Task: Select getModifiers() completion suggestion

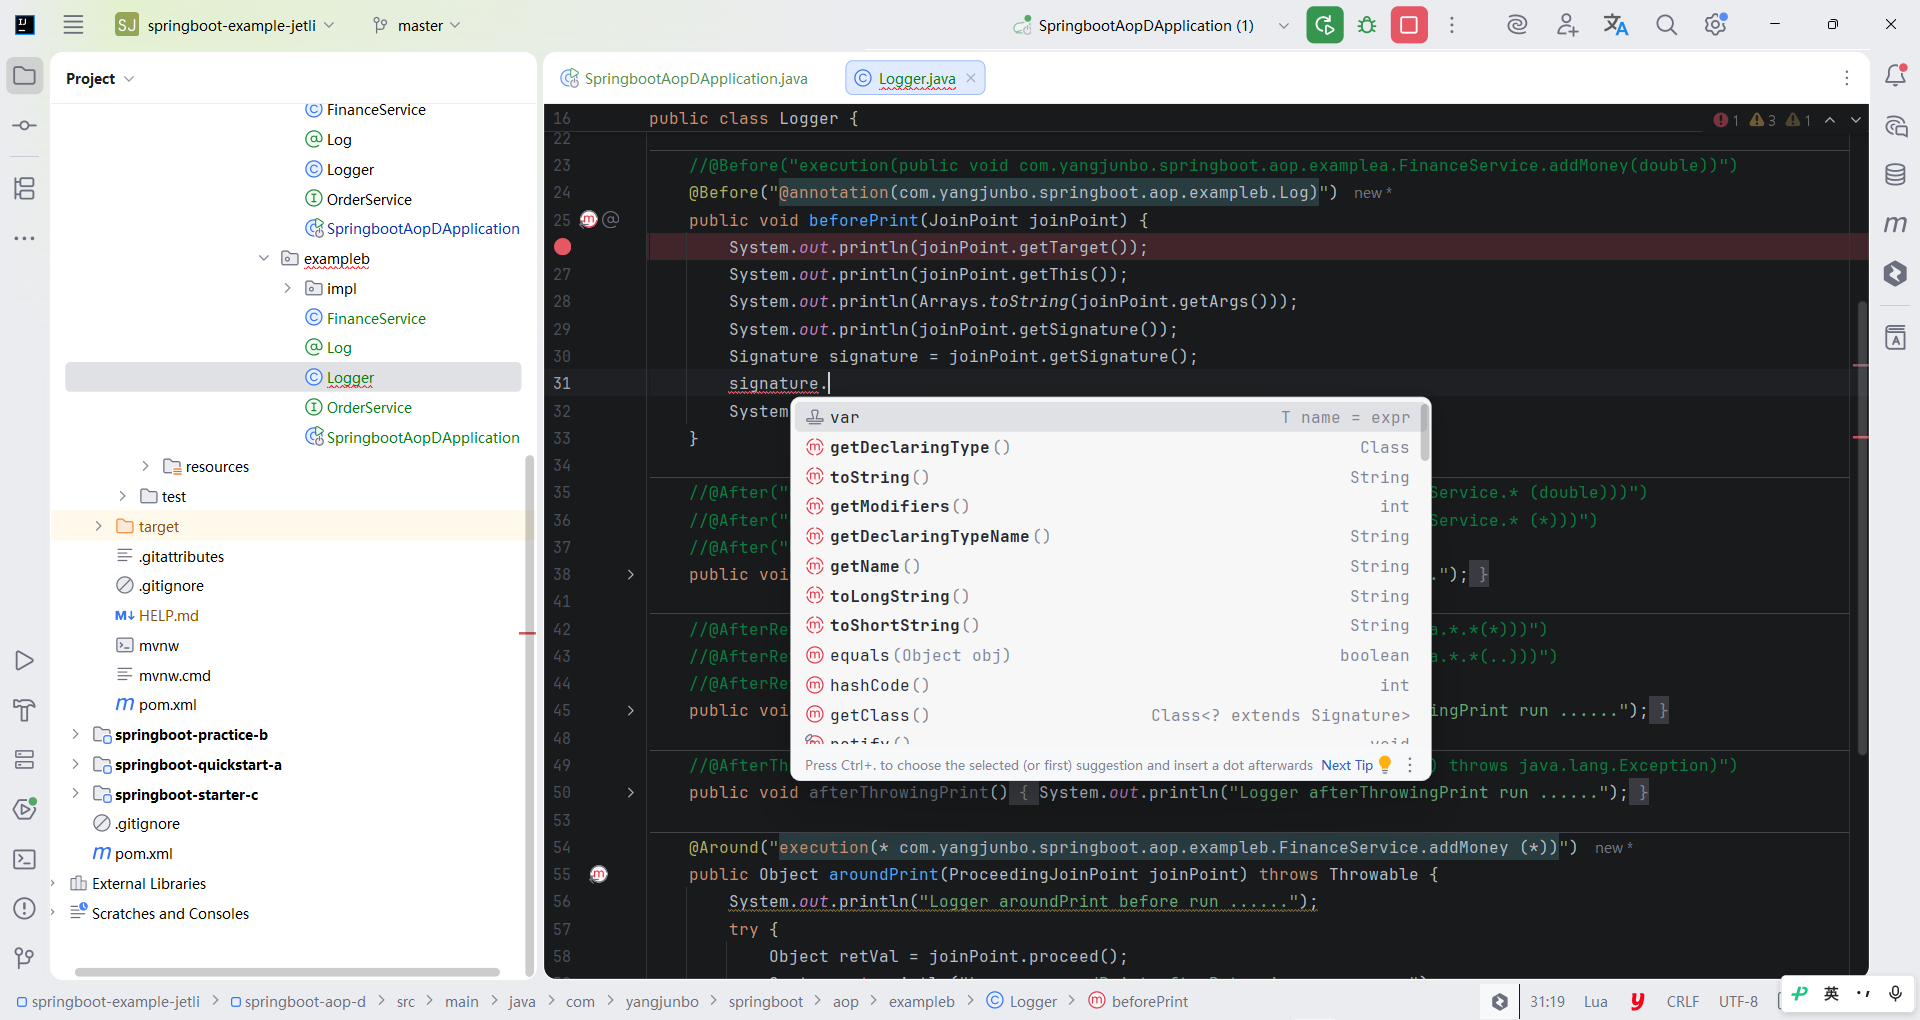Action: coord(1108,506)
